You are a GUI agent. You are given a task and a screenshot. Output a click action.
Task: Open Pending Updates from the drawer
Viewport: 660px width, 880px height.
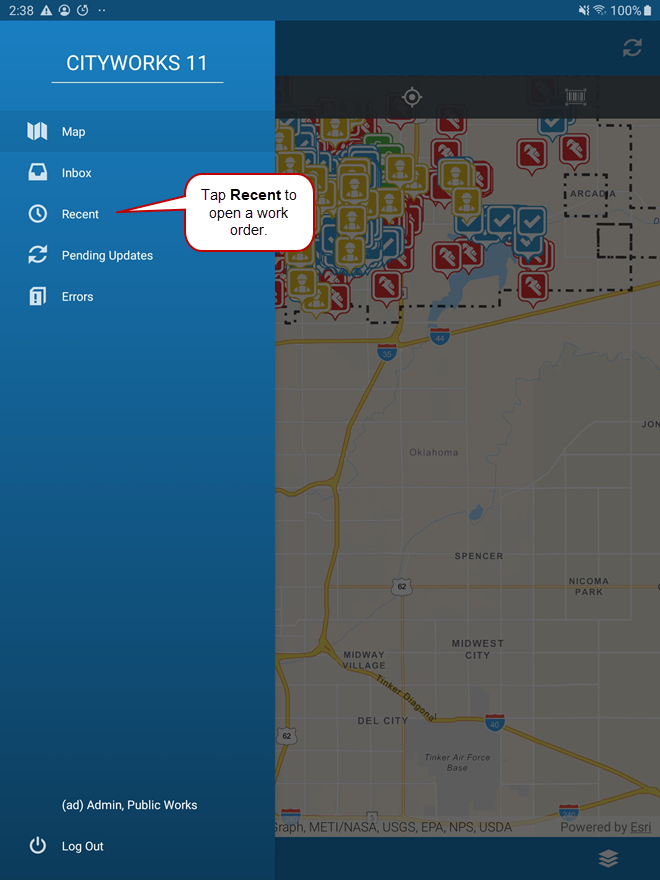coord(107,256)
